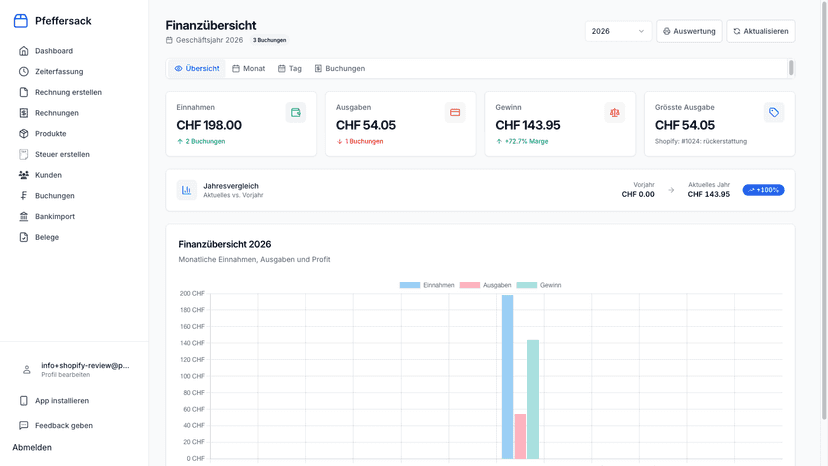
Task: Click the Aktualisieren button
Action: pos(760,31)
